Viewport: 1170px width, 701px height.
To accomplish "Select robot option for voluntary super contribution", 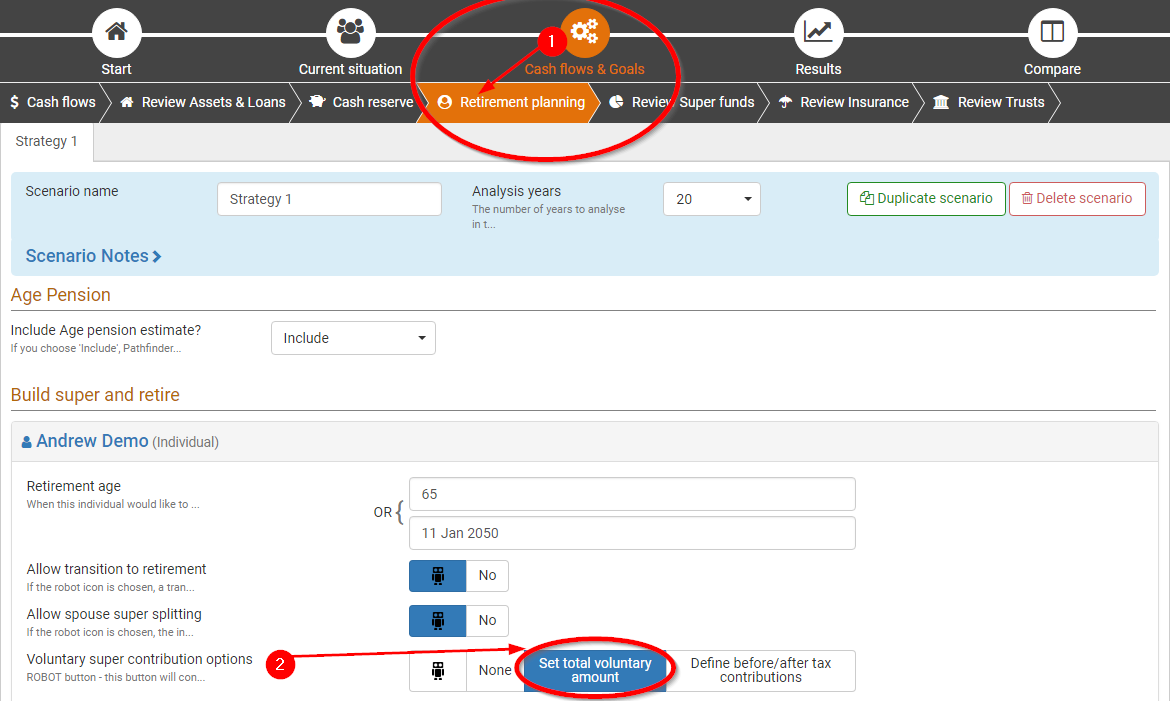I will (438, 671).
